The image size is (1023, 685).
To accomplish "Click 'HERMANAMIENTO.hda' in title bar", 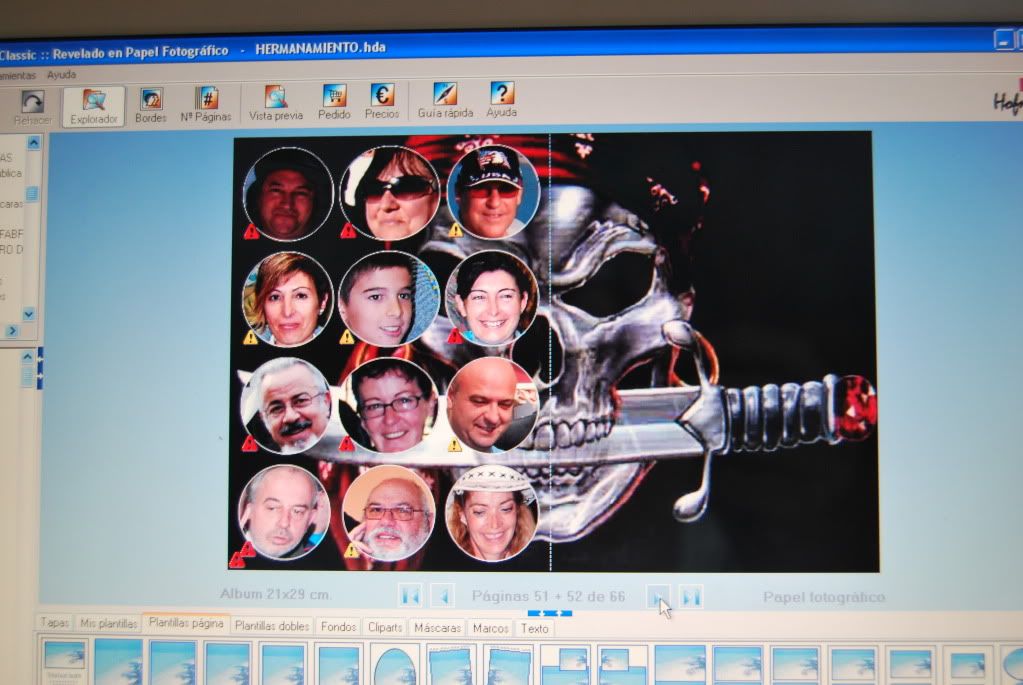I will (320, 48).
